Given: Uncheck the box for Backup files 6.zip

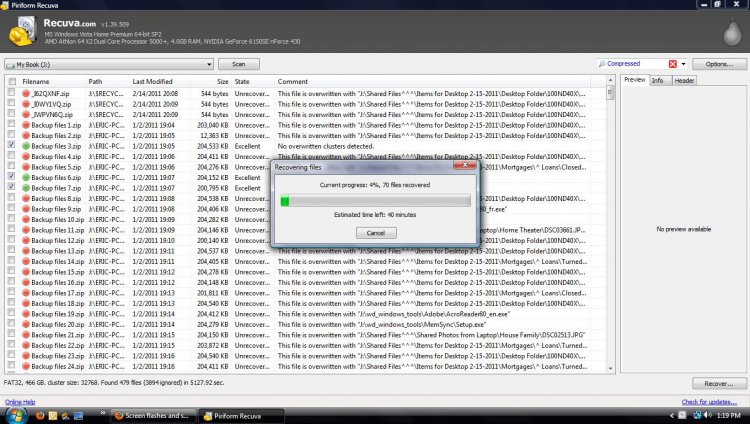Looking at the screenshot, I should pos(11,177).
